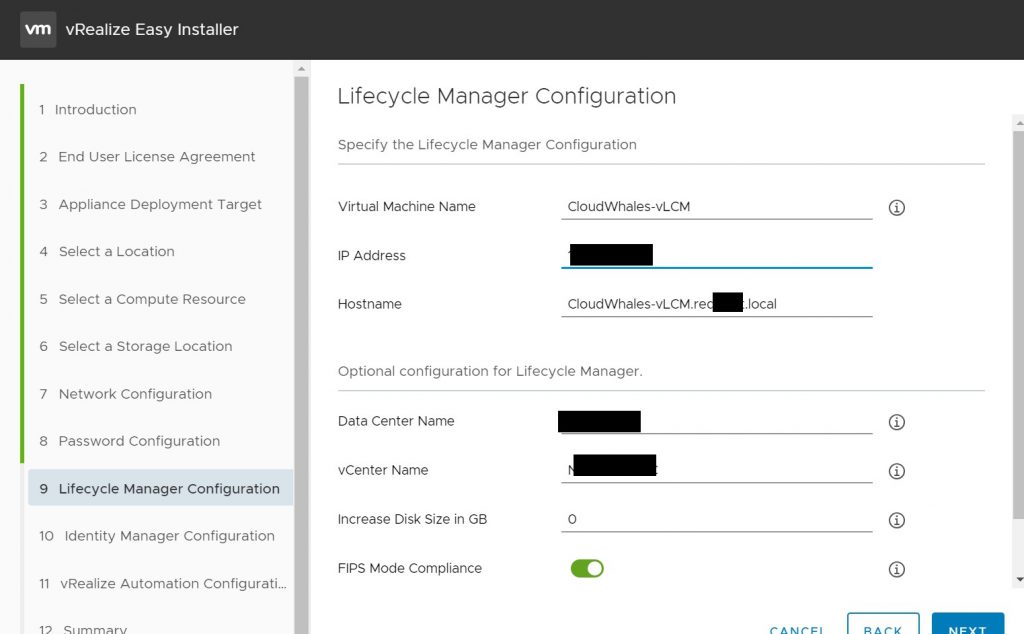Image resolution: width=1024 pixels, height=634 pixels.
Task: Open Select a Location step
Action: [107, 251]
